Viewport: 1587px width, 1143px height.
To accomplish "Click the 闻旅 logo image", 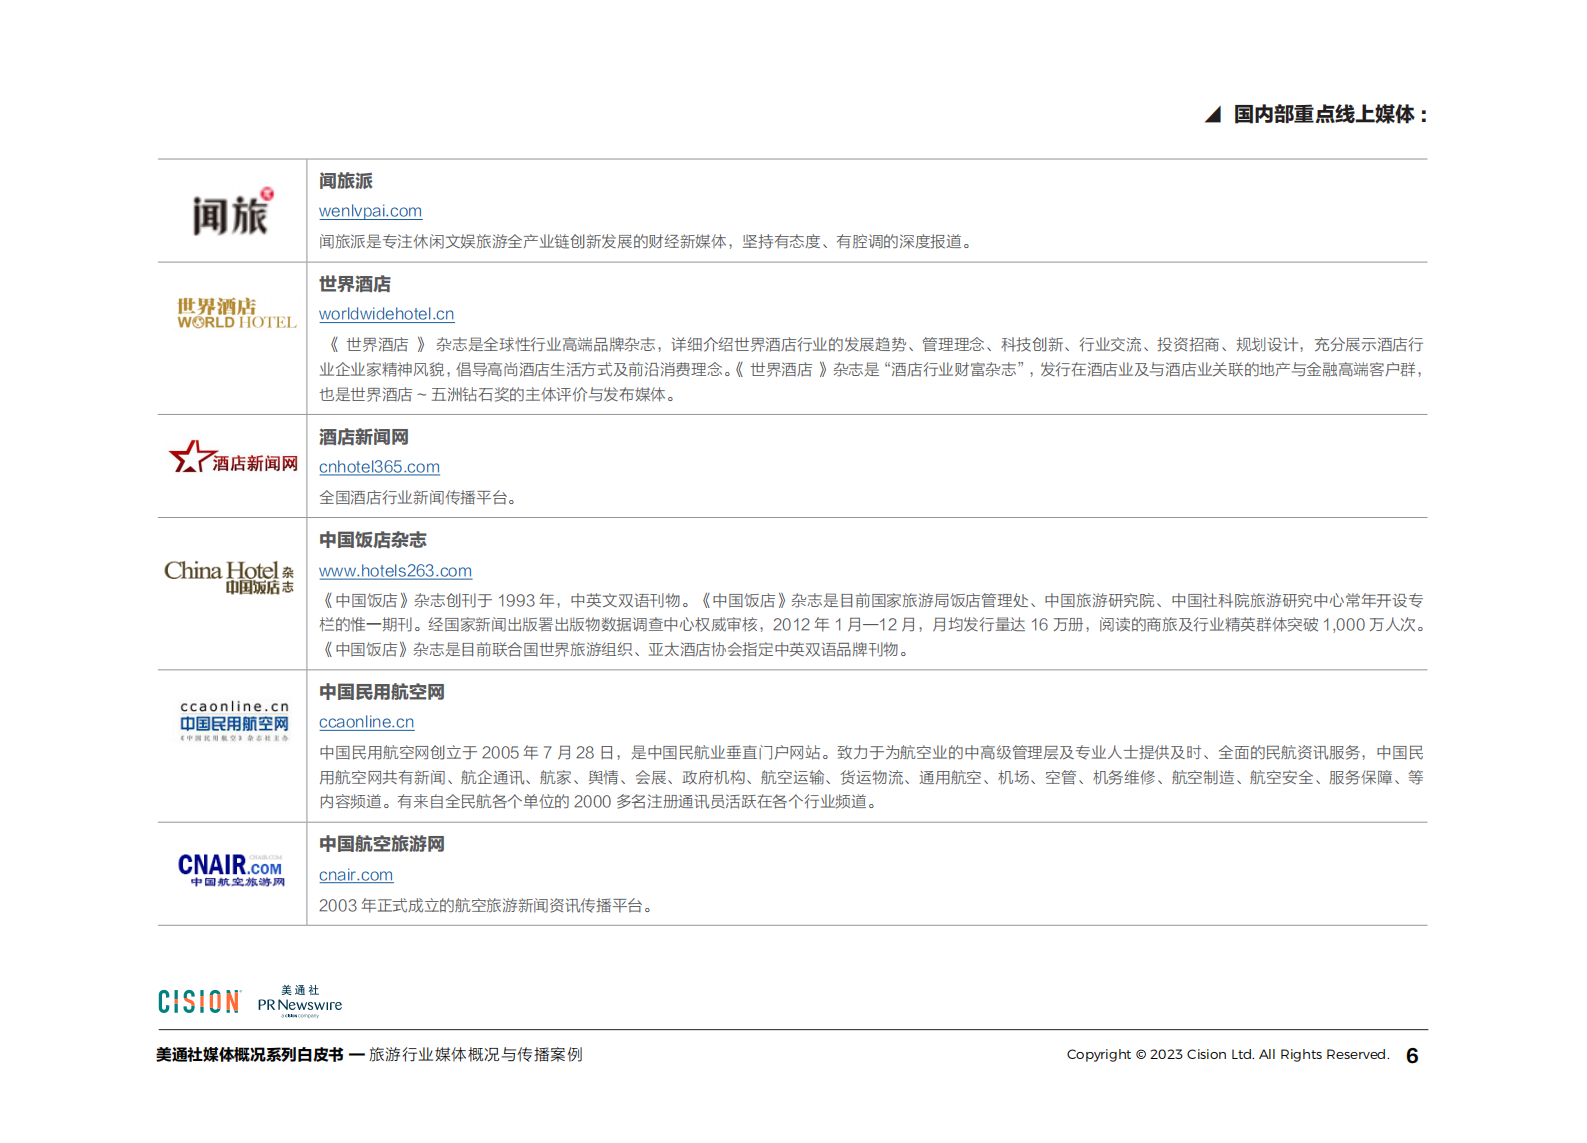I will (232, 211).
